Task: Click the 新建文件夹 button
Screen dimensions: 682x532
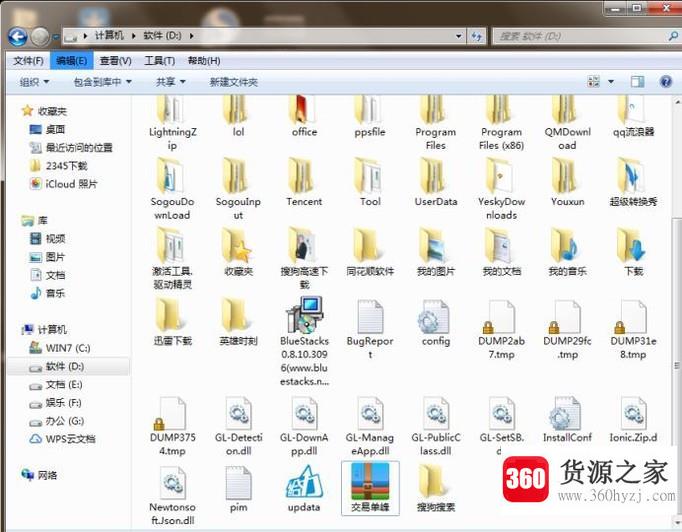Action: coord(234,82)
